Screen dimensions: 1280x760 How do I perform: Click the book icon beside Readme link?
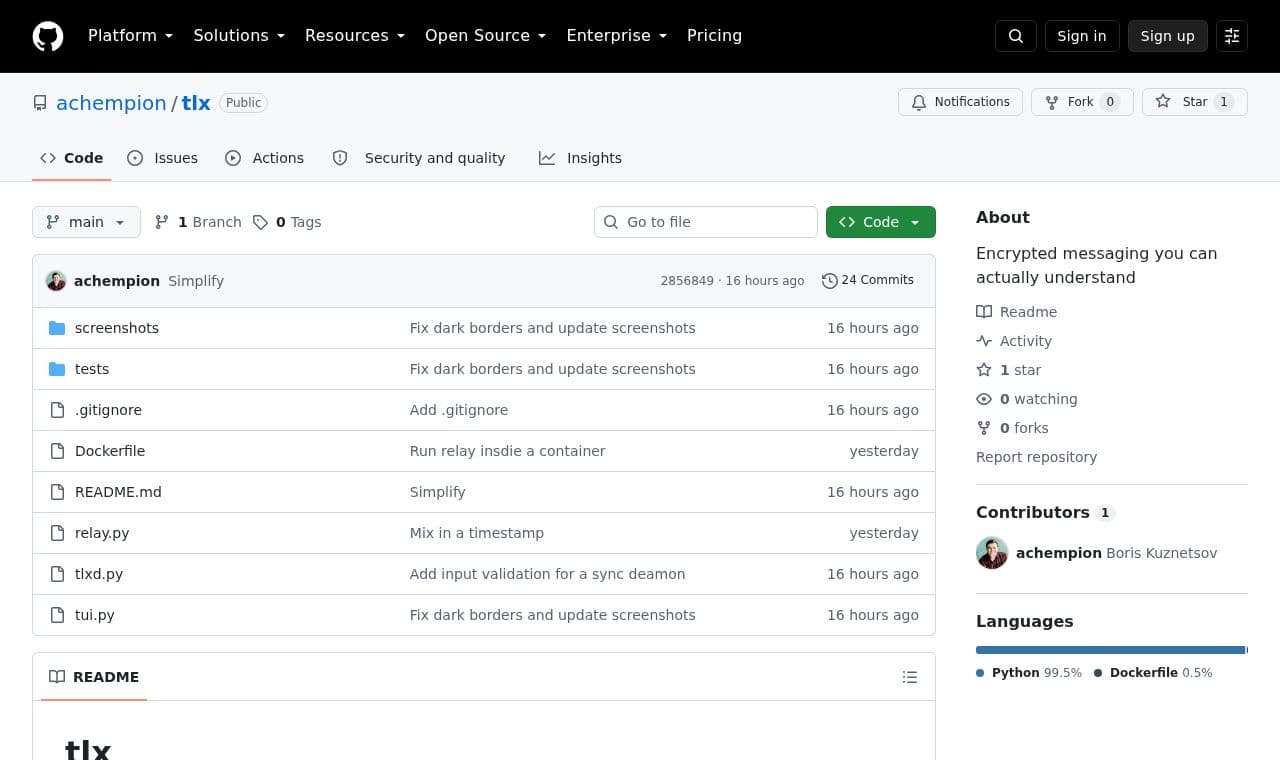coord(984,312)
